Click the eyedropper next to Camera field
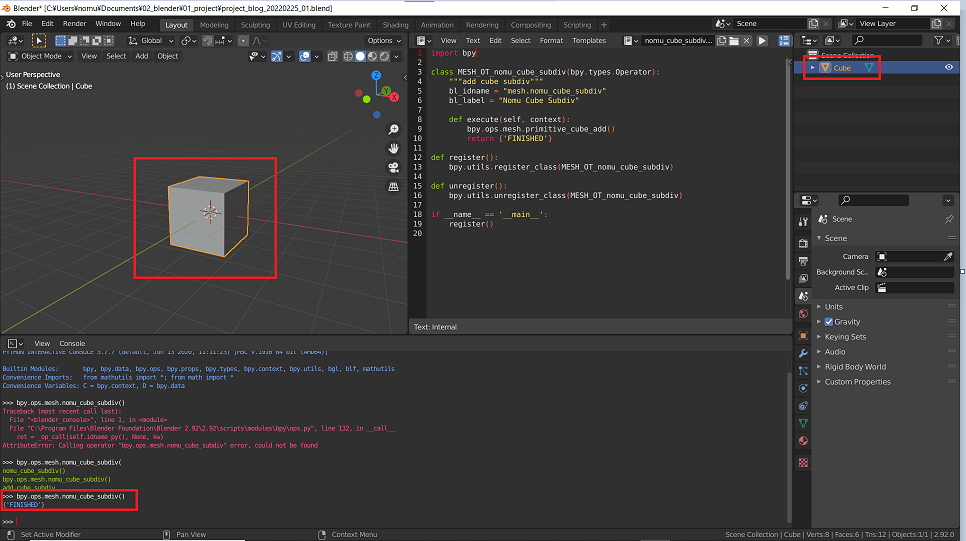966x541 pixels. tap(948, 257)
